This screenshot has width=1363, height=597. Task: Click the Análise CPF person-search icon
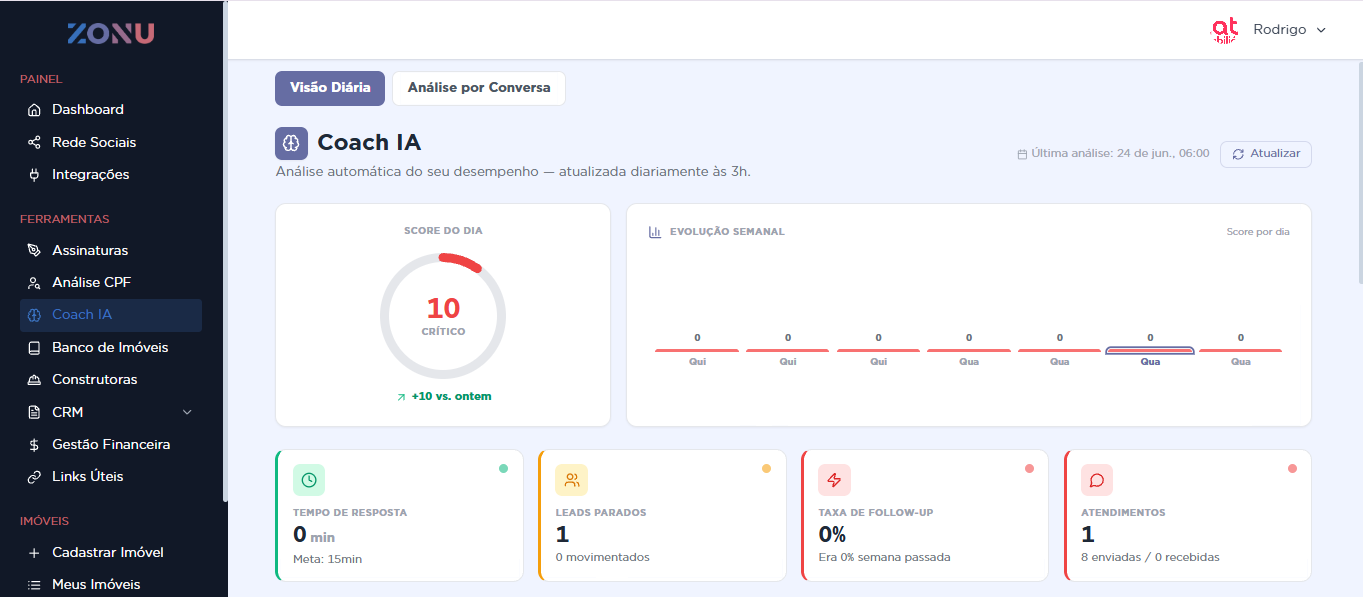(x=34, y=283)
